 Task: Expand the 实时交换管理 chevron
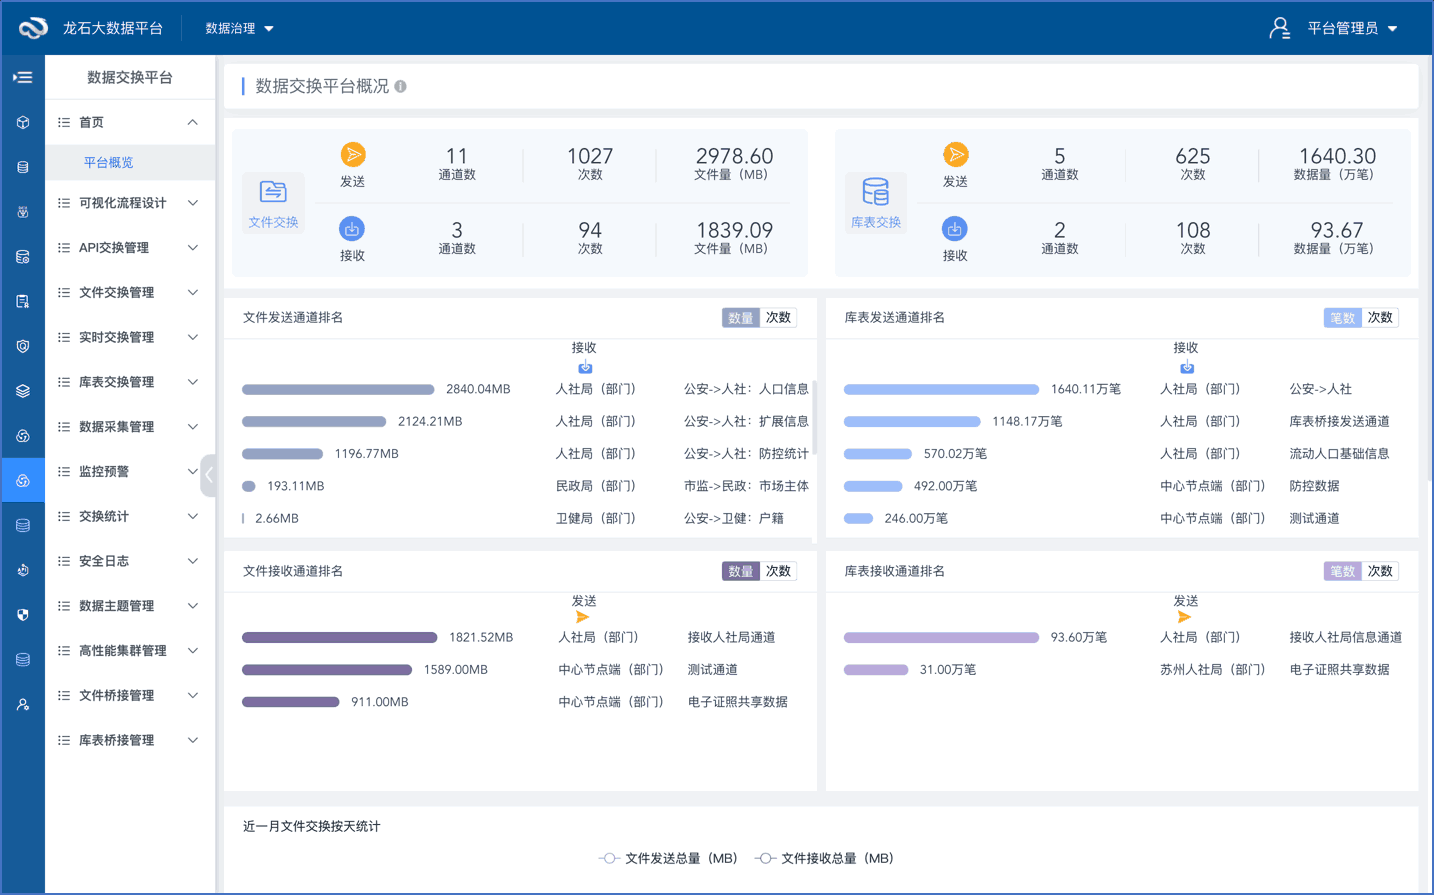click(192, 337)
